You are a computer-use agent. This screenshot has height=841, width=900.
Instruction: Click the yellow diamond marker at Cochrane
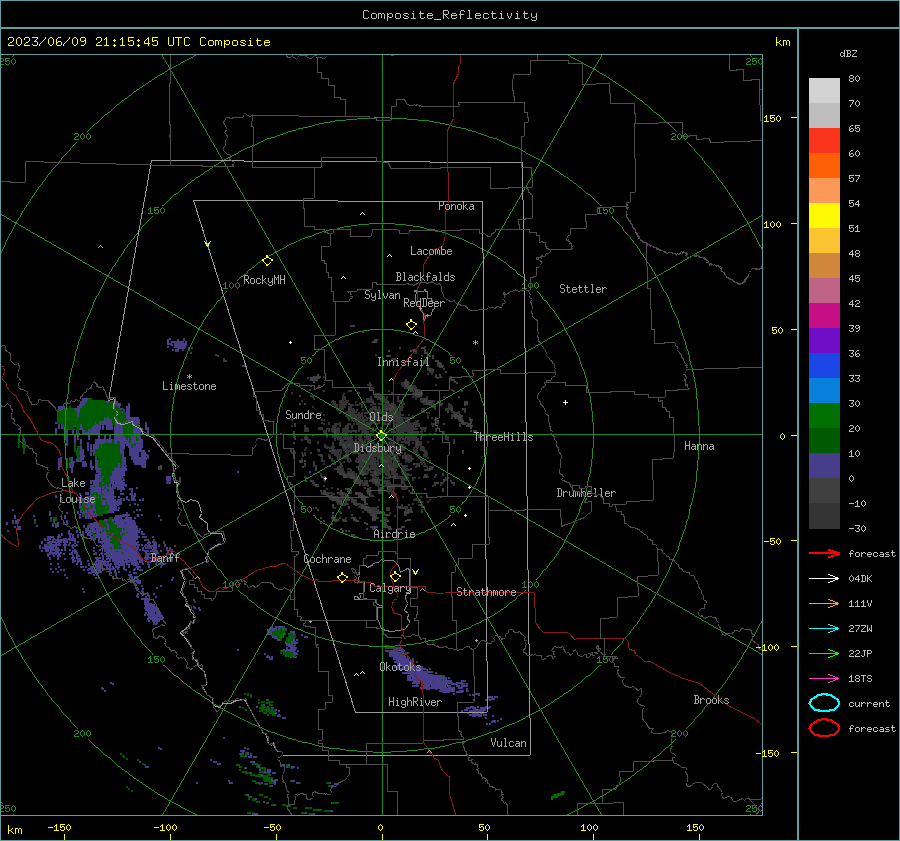(342, 577)
